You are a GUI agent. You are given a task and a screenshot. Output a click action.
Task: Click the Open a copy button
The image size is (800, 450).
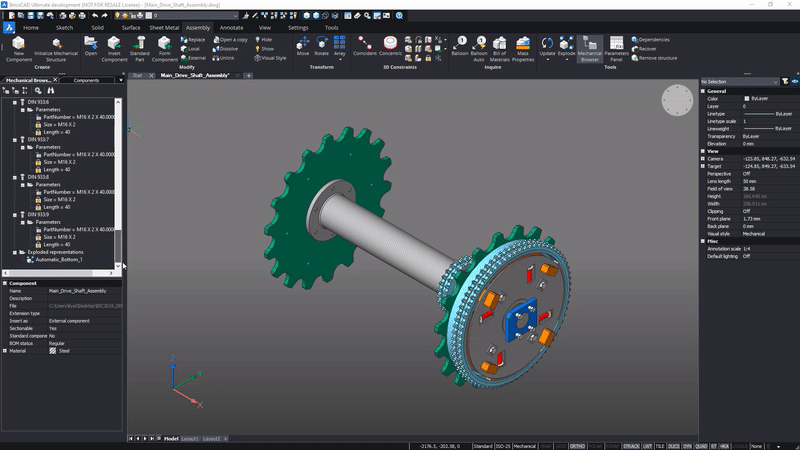230,39
